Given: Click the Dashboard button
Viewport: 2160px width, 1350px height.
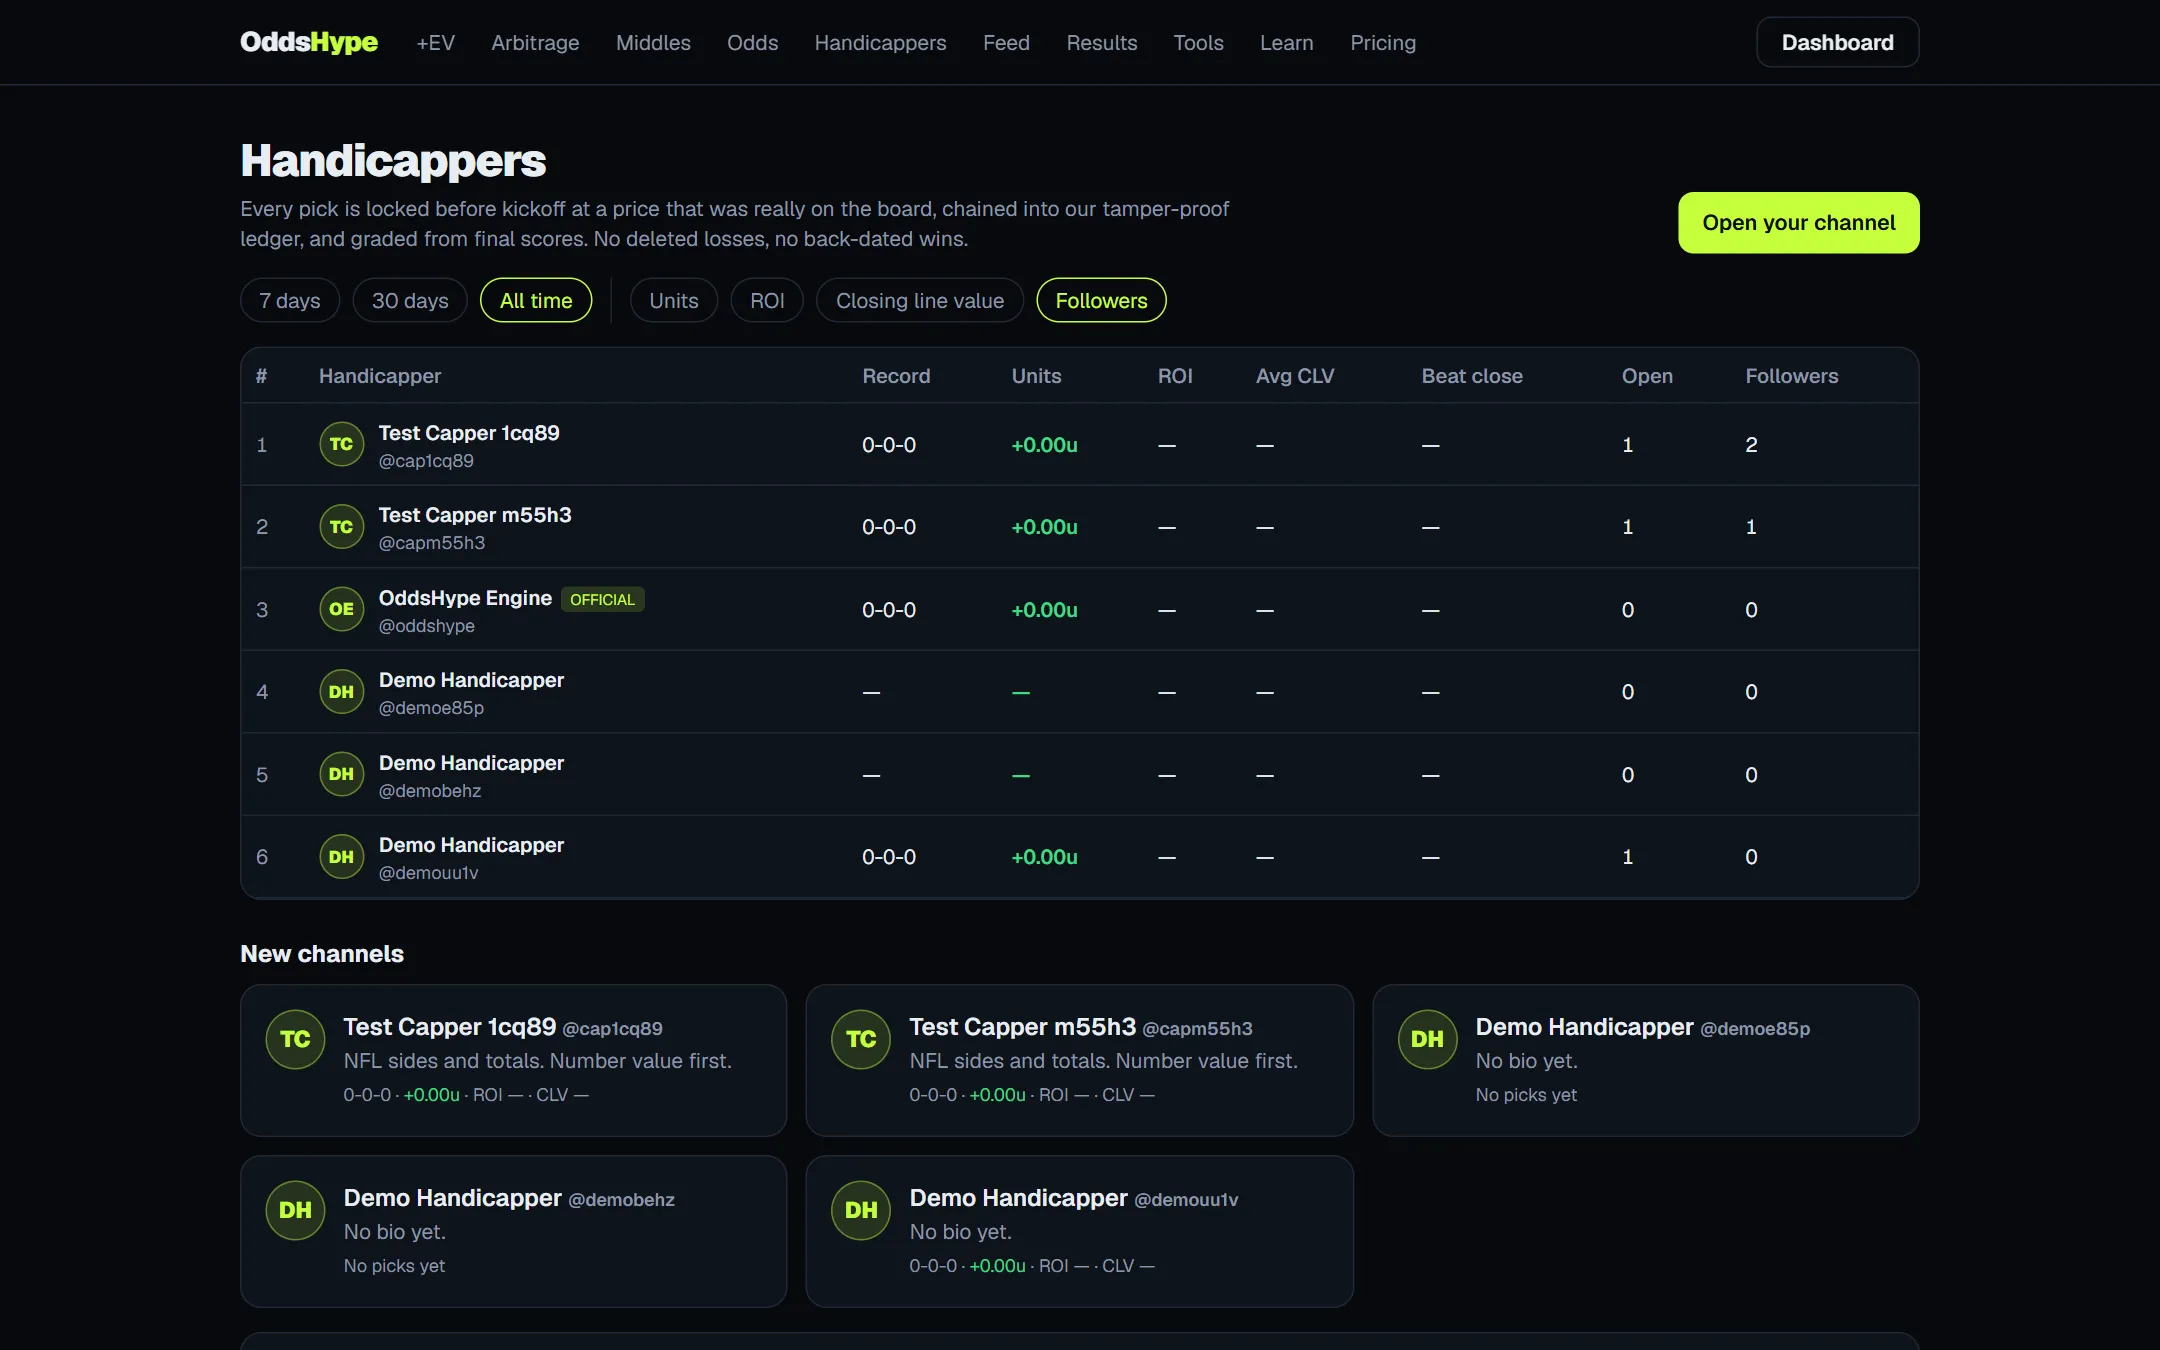Looking at the screenshot, I should point(1837,42).
